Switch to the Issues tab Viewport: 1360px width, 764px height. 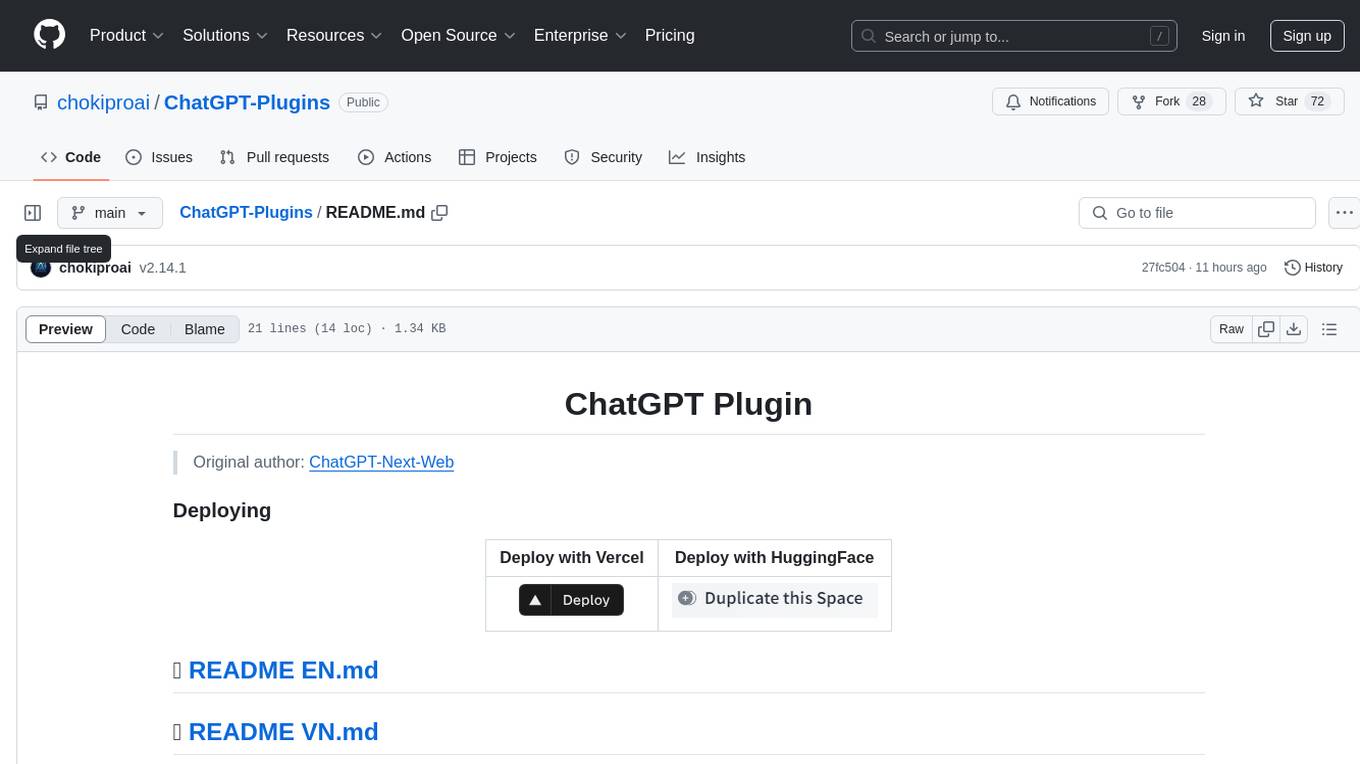[x=159, y=157]
